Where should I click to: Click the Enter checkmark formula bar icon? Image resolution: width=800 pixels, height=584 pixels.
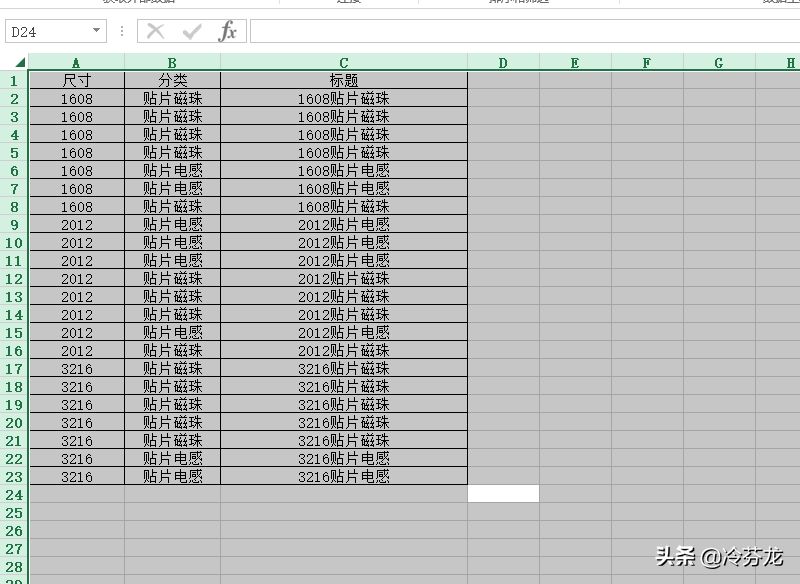click(191, 32)
